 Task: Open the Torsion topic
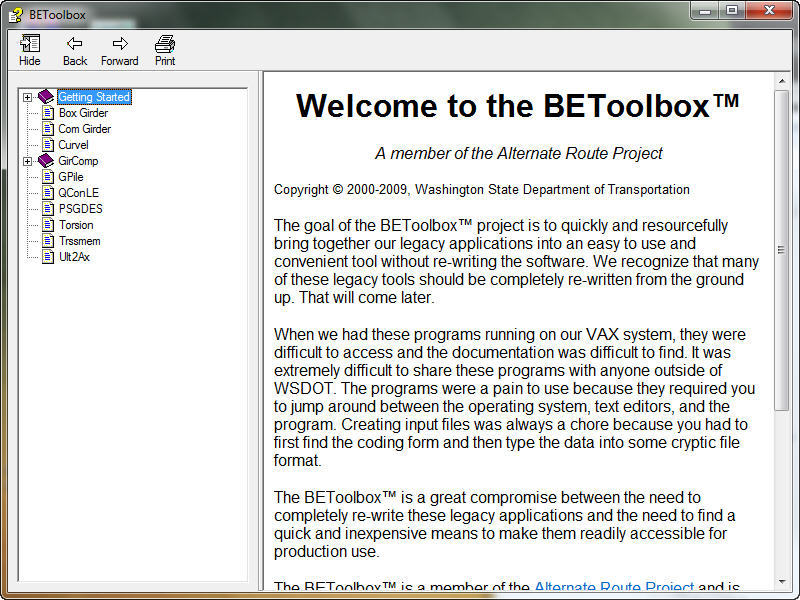coord(76,225)
